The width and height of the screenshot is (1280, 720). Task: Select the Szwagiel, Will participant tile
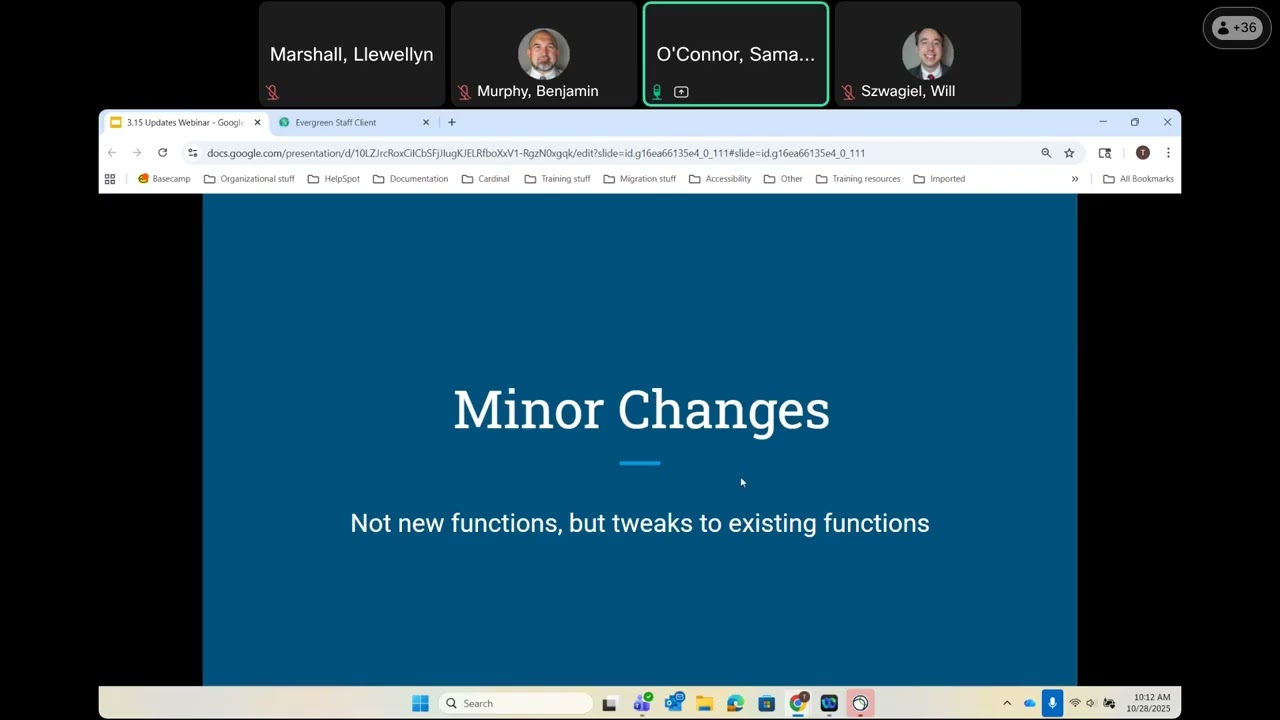[x=928, y=54]
